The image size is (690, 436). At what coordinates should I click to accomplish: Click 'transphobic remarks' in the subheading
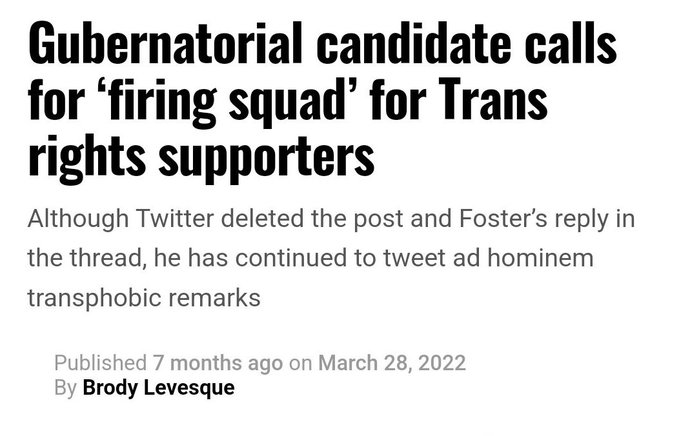144,298
